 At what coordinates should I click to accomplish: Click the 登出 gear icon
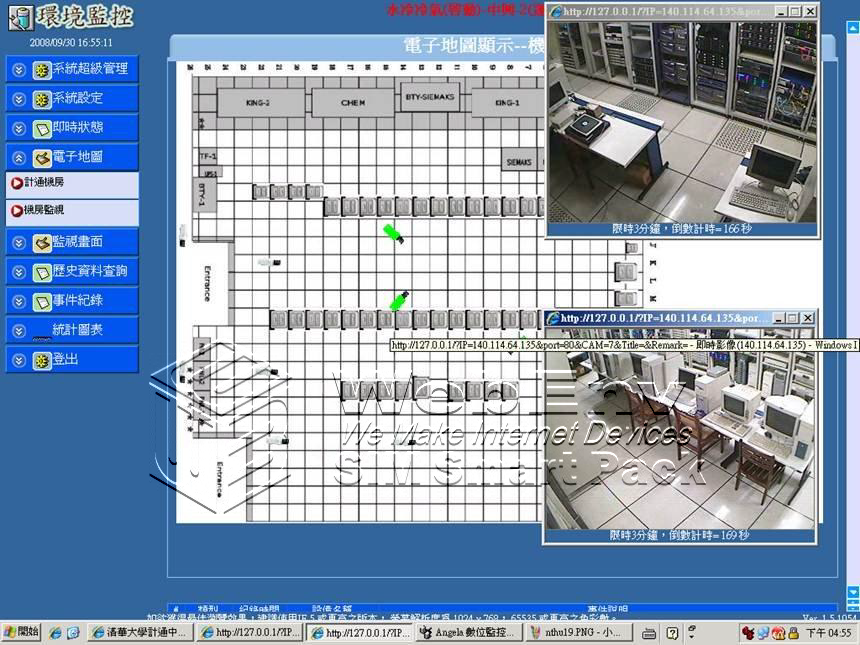pyautogui.click(x=42, y=361)
